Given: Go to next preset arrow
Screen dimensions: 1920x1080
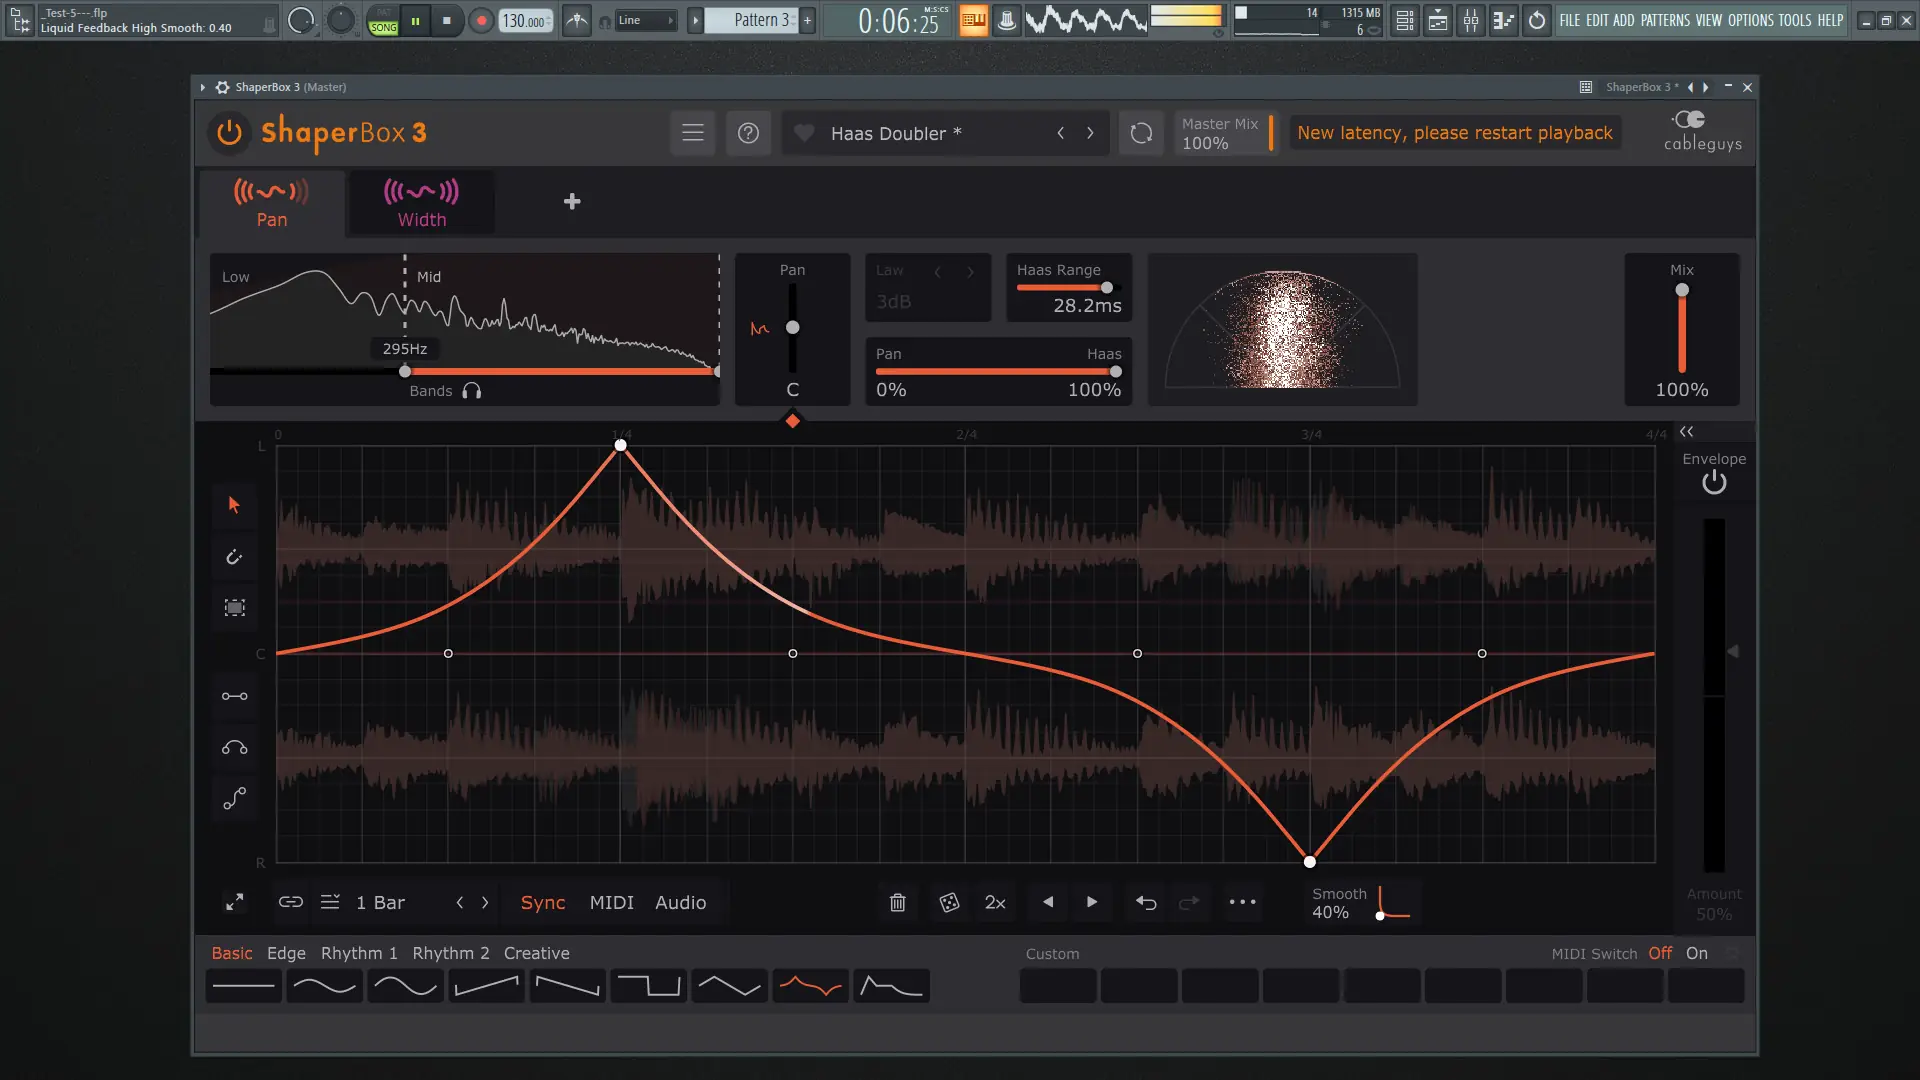Looking at the screenshot, I should pos(1090,133).
